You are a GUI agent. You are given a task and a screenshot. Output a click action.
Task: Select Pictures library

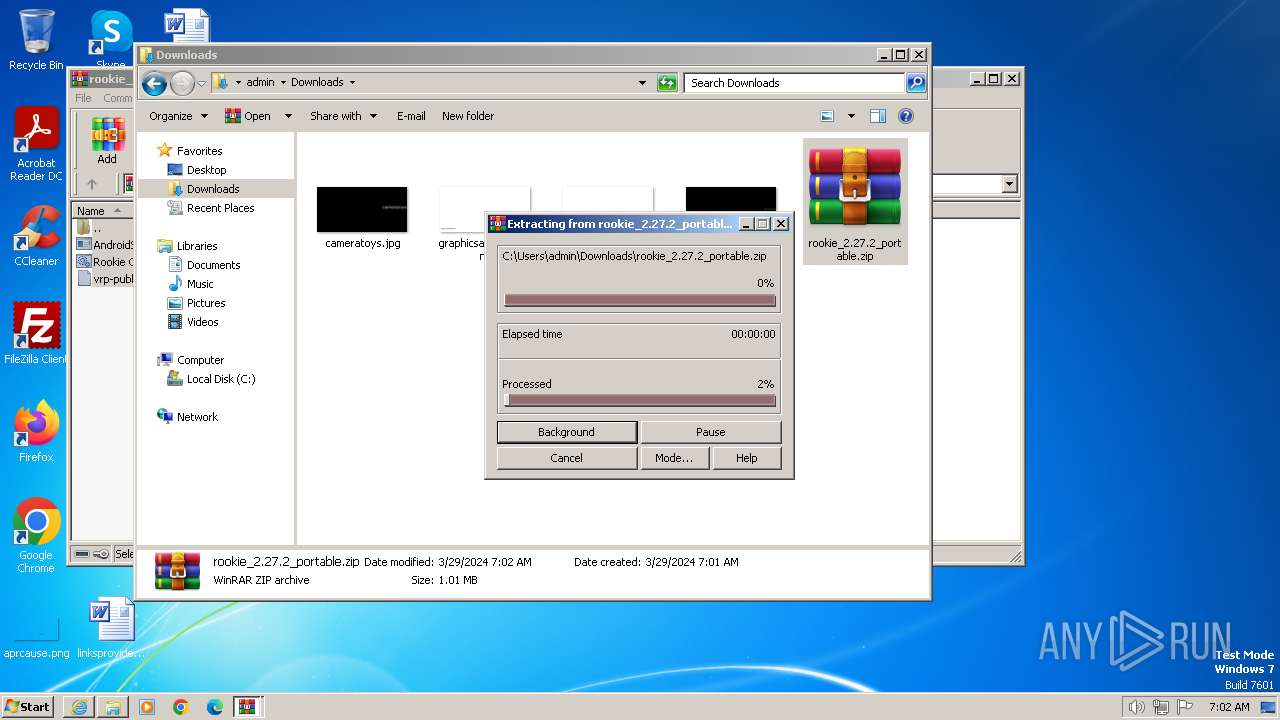coord(206,303)
